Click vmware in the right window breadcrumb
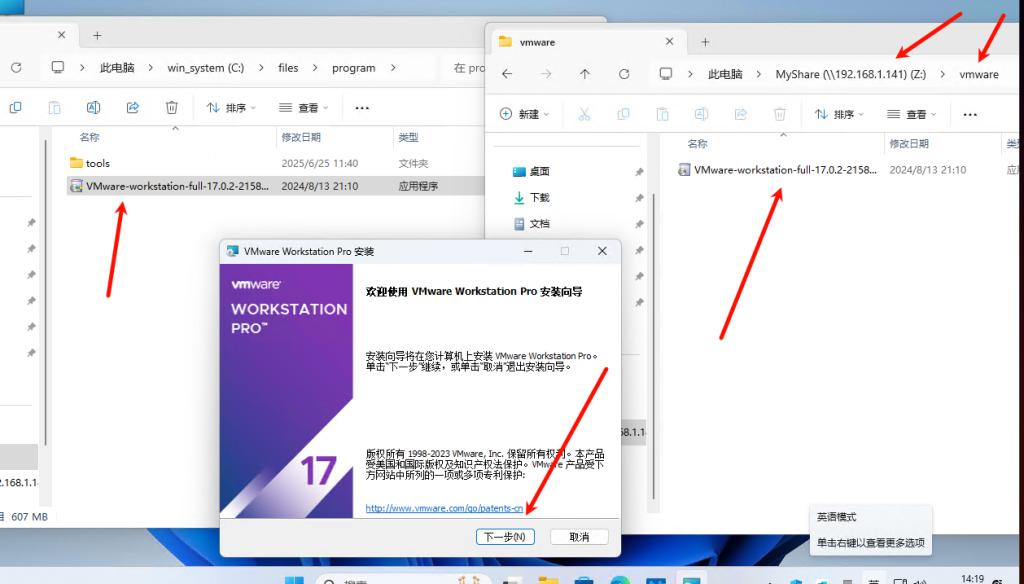Image resolution: width=1024 pixels, height=584 pixels. pyautogui.click(x=979, y=74)
